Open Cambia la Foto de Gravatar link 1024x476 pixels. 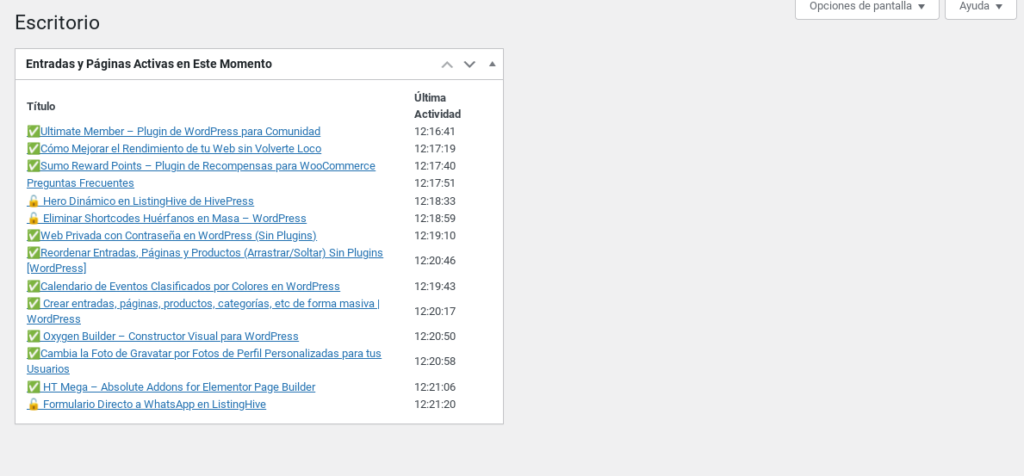click(x=204, y=361)
